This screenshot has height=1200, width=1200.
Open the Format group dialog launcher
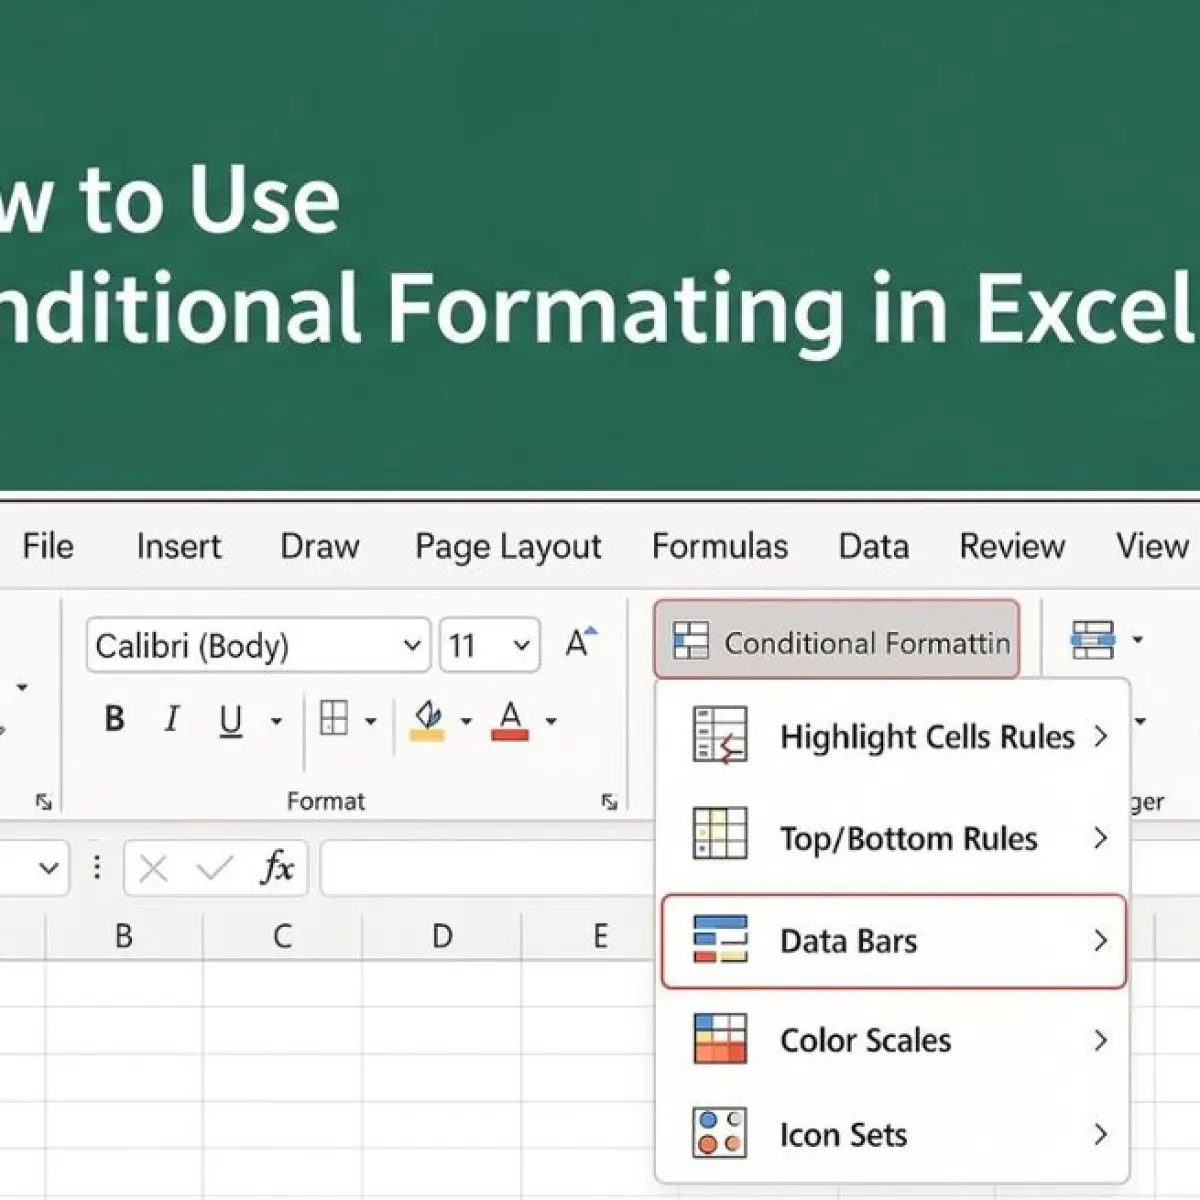(x=609, y=801)
